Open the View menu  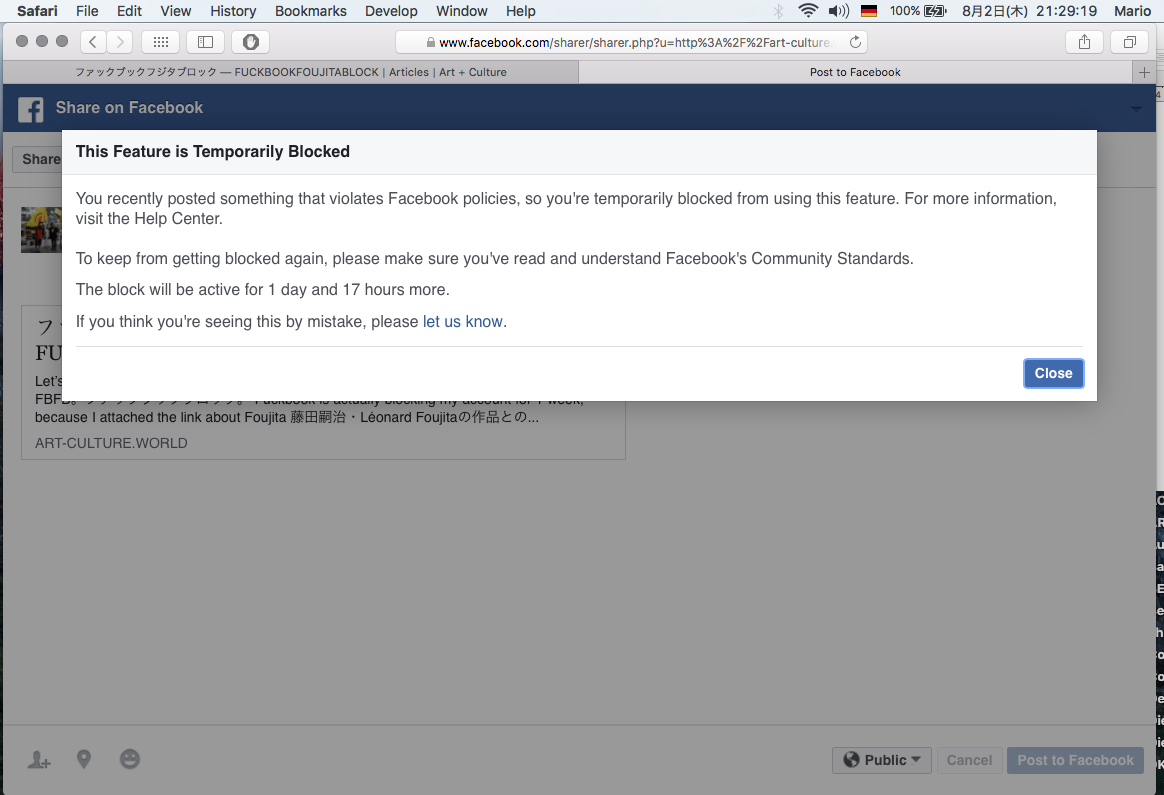click(x=176, y=11)
